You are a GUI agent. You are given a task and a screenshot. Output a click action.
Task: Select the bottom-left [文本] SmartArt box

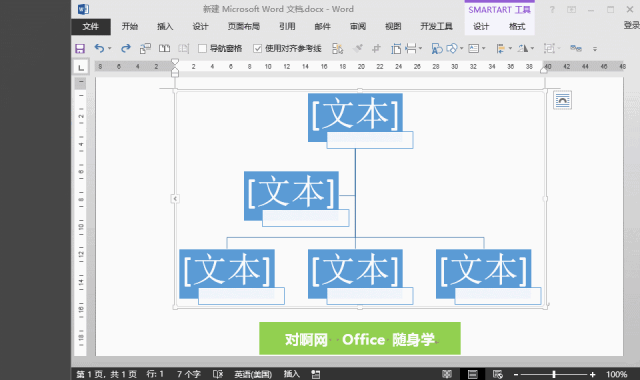pyautogui.click(x=227, y=273)
